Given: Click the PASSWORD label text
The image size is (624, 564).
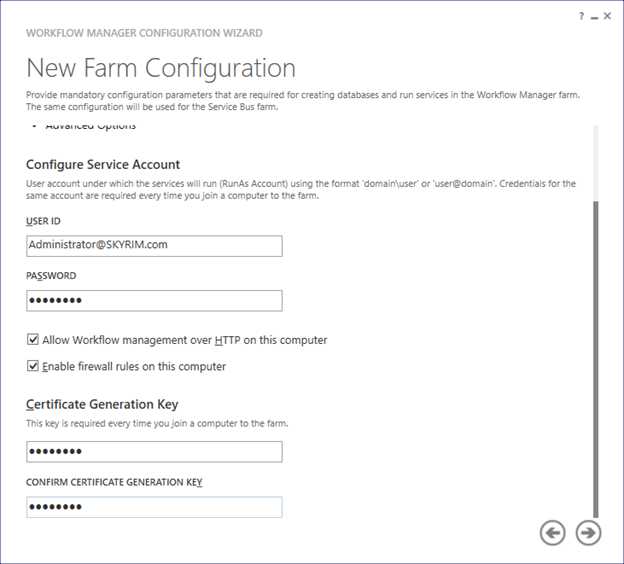Looking at the screenshot, I should point(51,276).
